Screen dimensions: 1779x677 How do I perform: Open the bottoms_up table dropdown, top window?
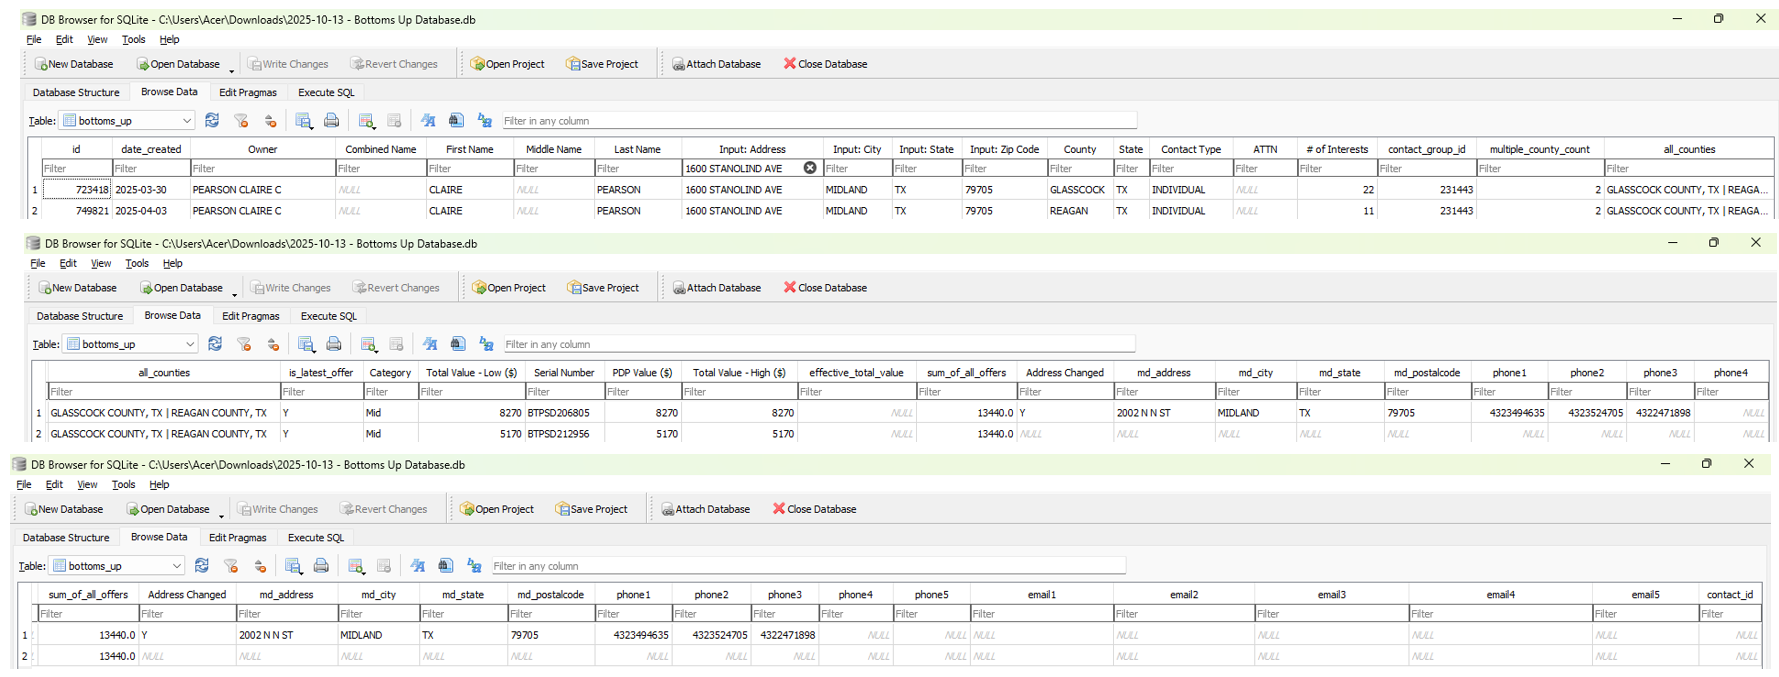pyautogui.click(x=127, y=120)
